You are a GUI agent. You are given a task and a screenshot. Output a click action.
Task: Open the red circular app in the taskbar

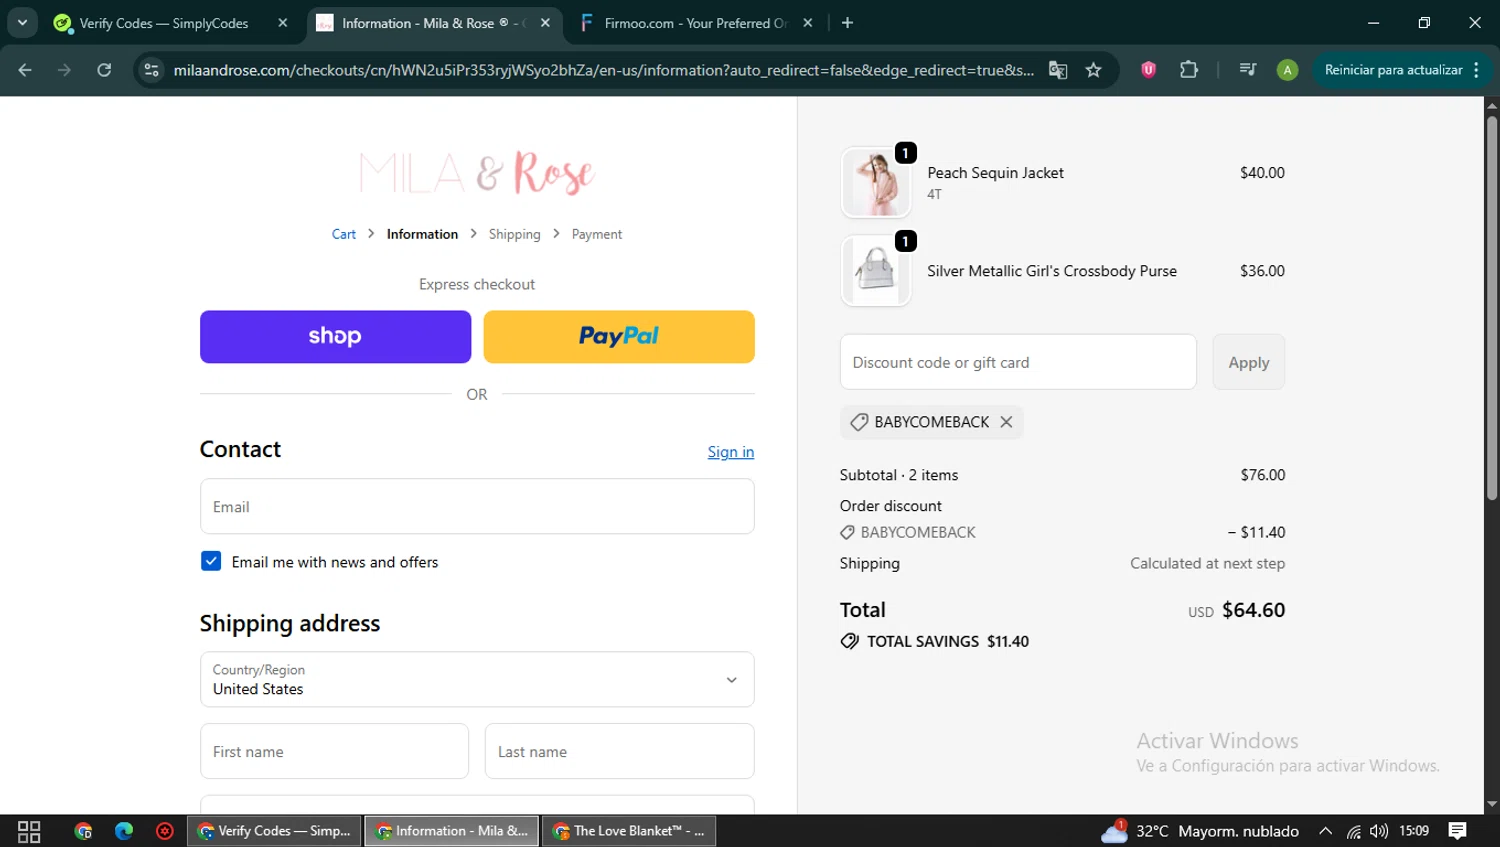[x=165, y=831]
